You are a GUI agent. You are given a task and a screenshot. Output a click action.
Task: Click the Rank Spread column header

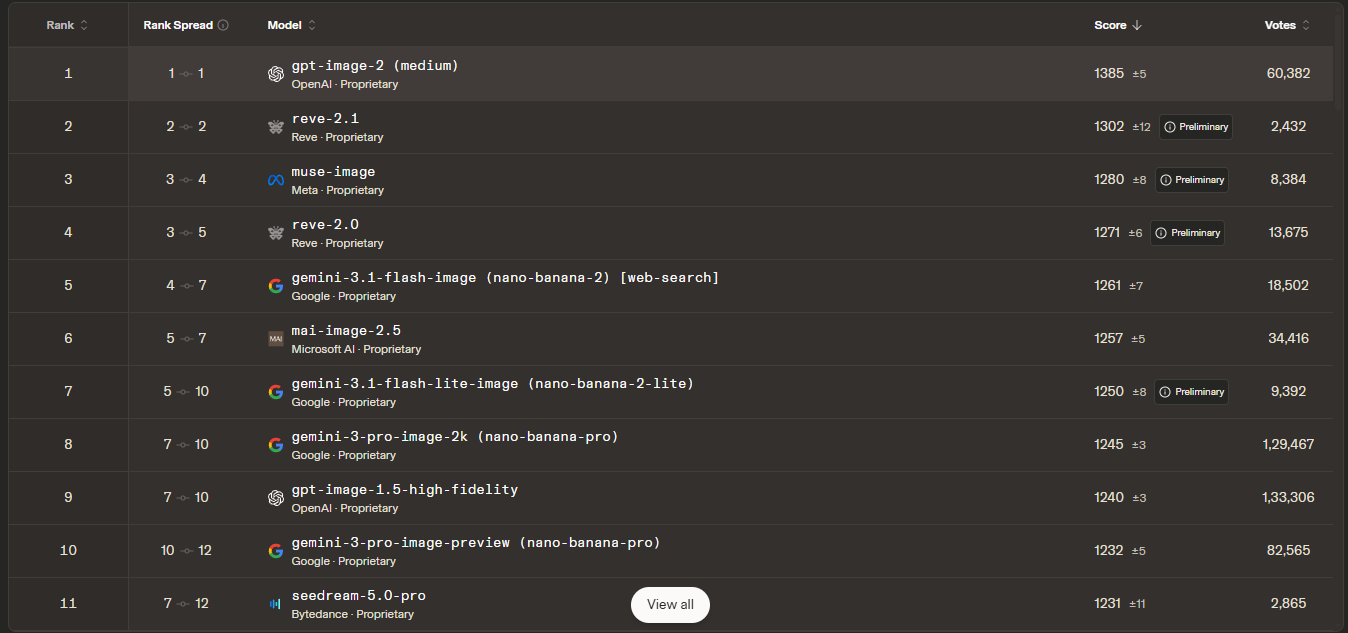tap(178, 25)
